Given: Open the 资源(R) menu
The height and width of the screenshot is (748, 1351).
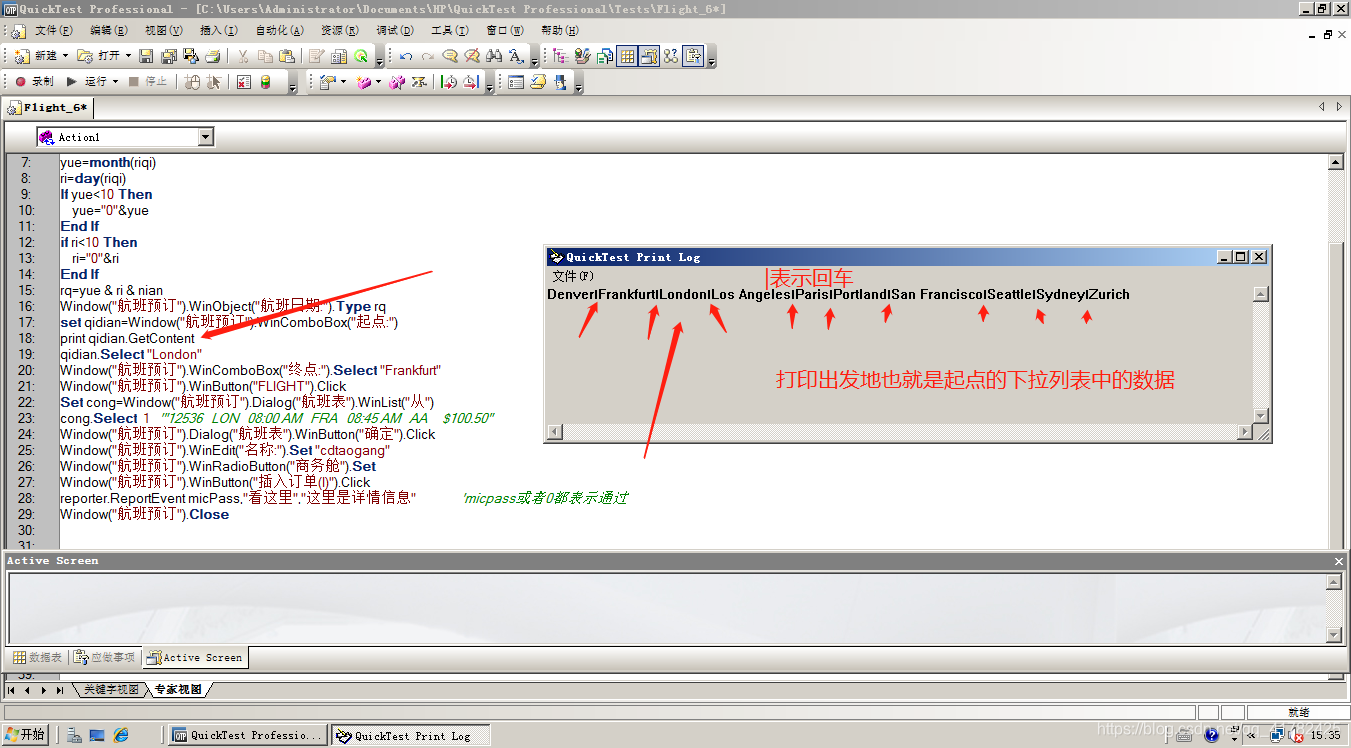Looking at the screenshot, I should pyautogui.click(x=339, y=31).
